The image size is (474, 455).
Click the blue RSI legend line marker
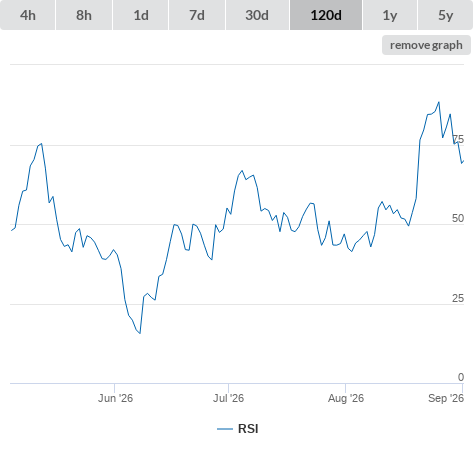225,429
